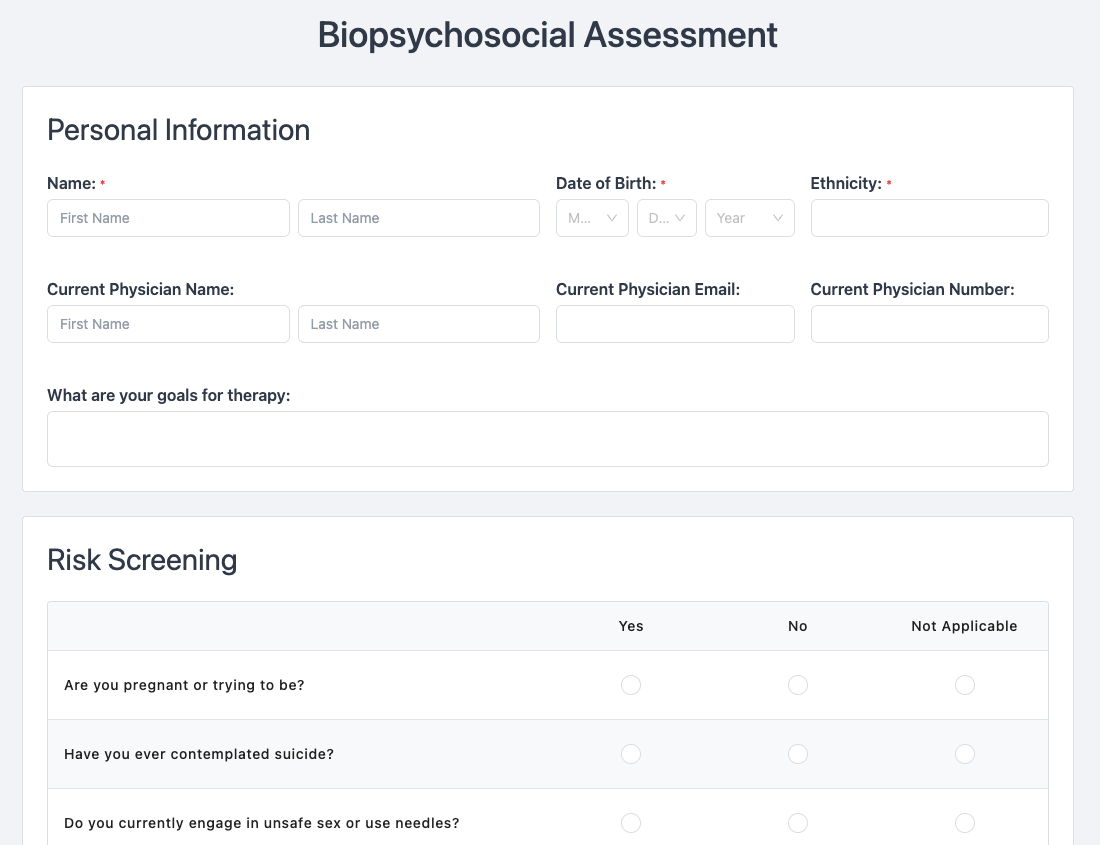The image size is (1100, 845).
Task: Focus the Current Physician Email field
Action: click(x=675, y=324)
